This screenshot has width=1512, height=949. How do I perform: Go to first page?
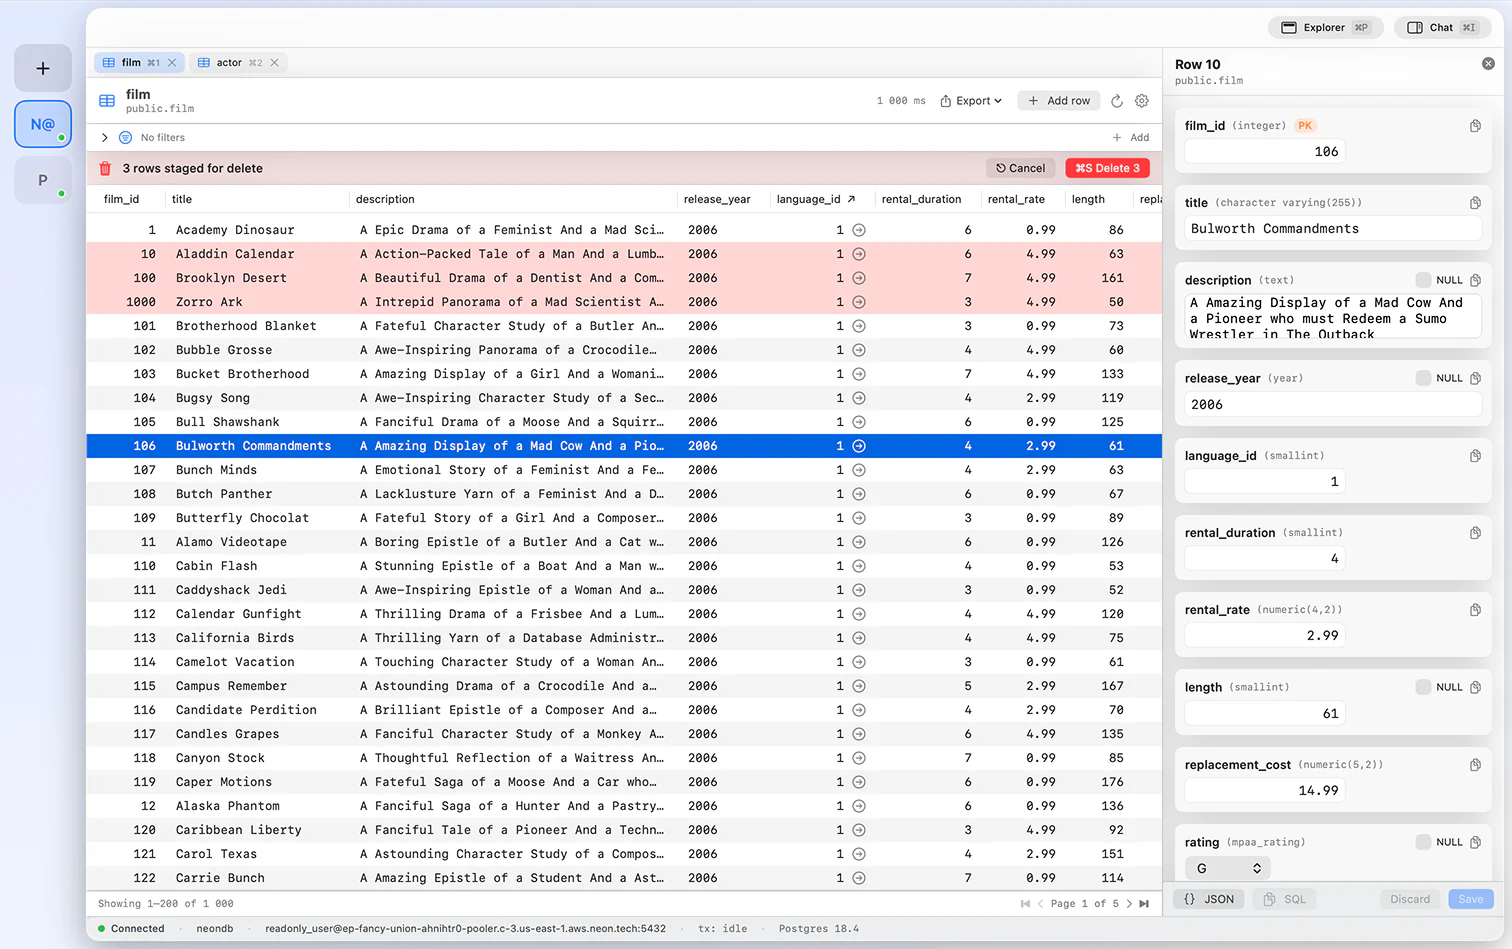(x=1025, y=903)
